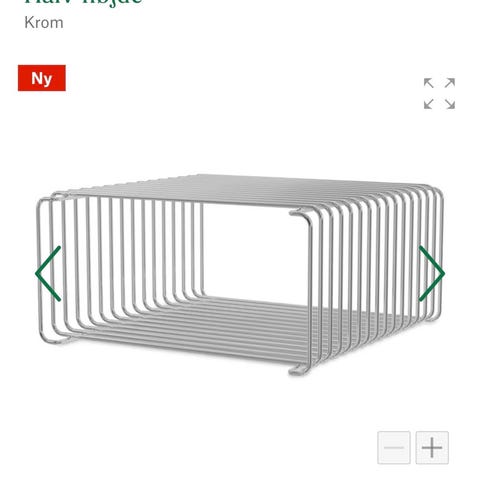Decrease image magnification with the − stepper
Viewport: 480px width, 480px height.
point(394,448)
